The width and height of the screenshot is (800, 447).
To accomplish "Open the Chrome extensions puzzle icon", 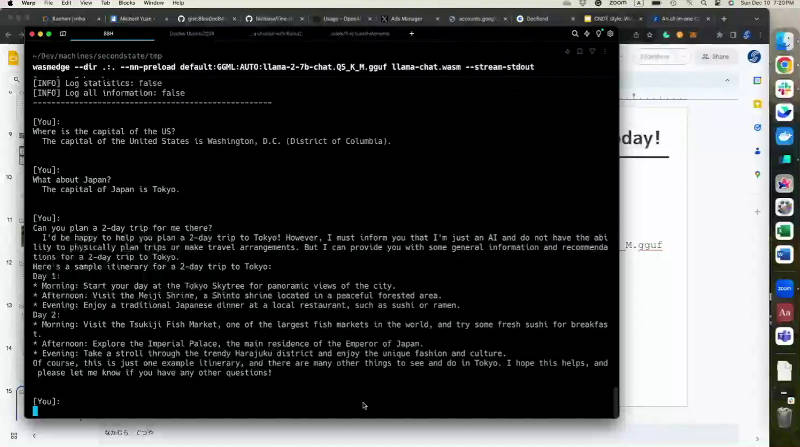I will pos(719,35).
